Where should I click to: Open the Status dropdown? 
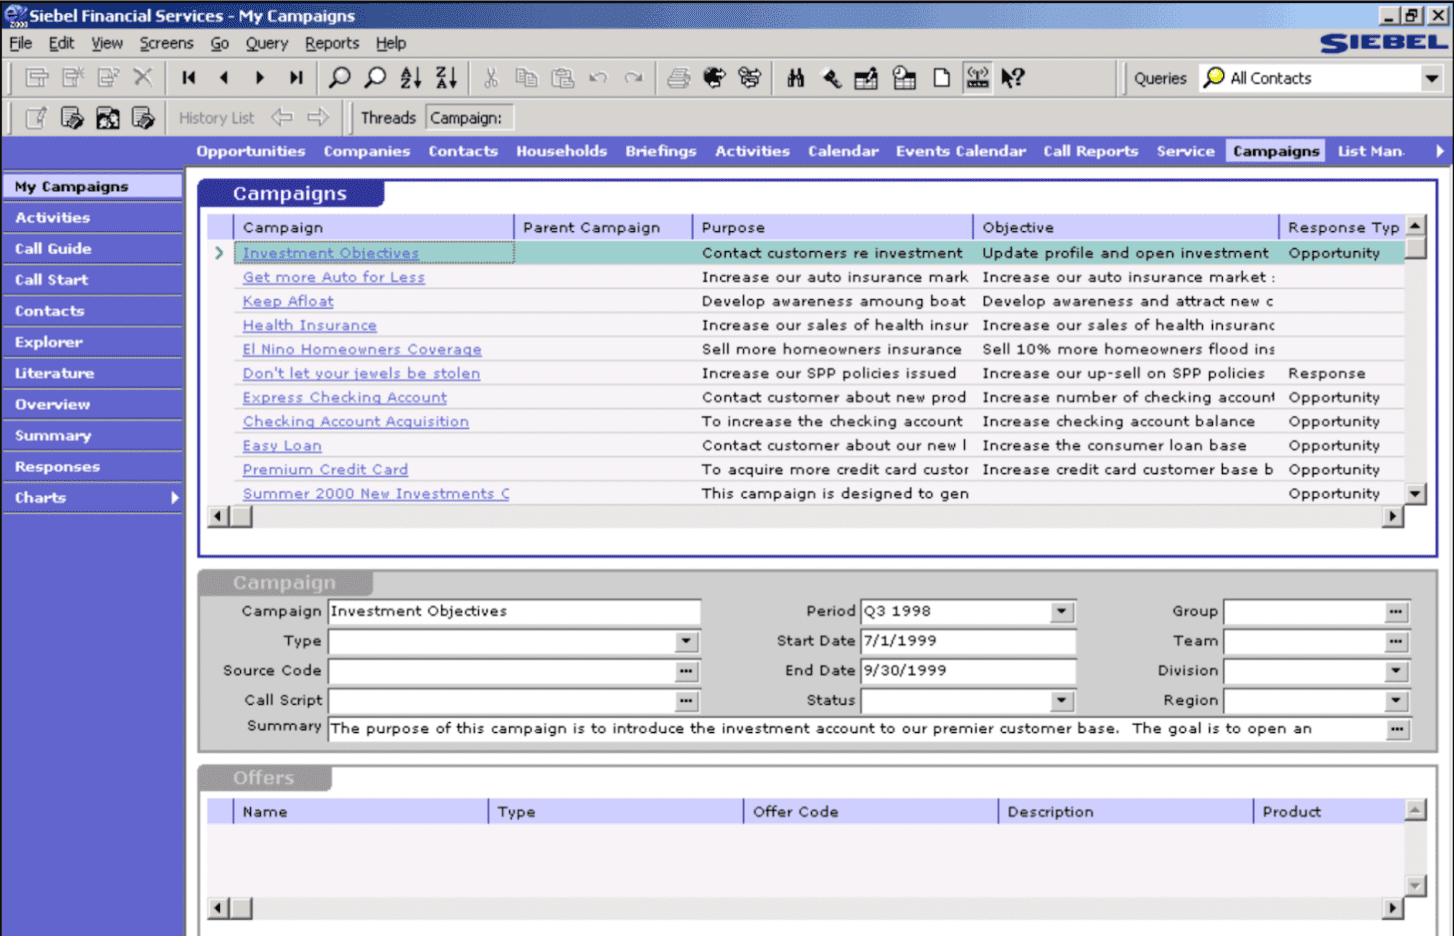click(1062, 701)
